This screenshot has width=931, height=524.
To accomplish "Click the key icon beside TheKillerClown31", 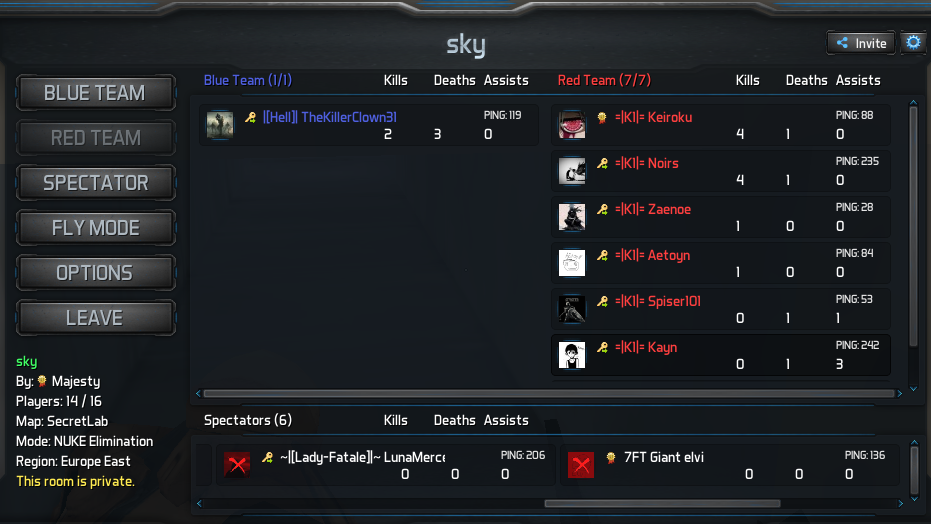I will [251, 117].
